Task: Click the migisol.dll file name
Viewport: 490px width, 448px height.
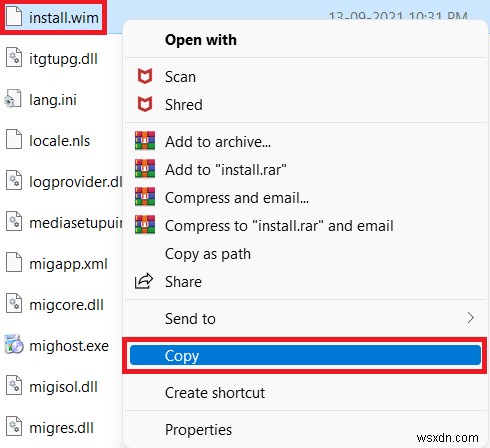Action: (63, 387)
